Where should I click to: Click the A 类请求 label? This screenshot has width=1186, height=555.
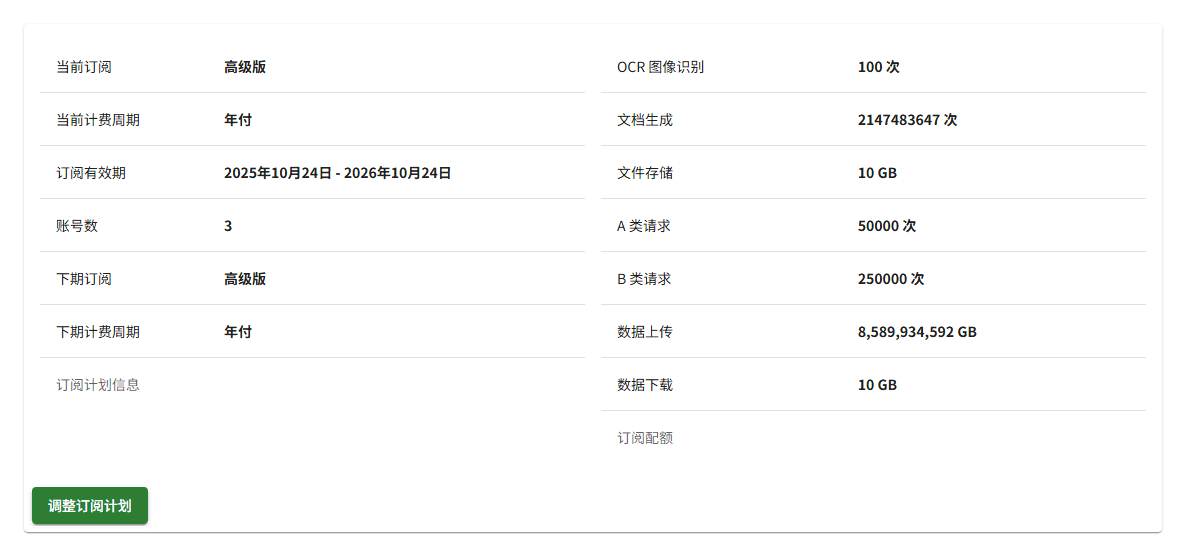tap(644, 226)
